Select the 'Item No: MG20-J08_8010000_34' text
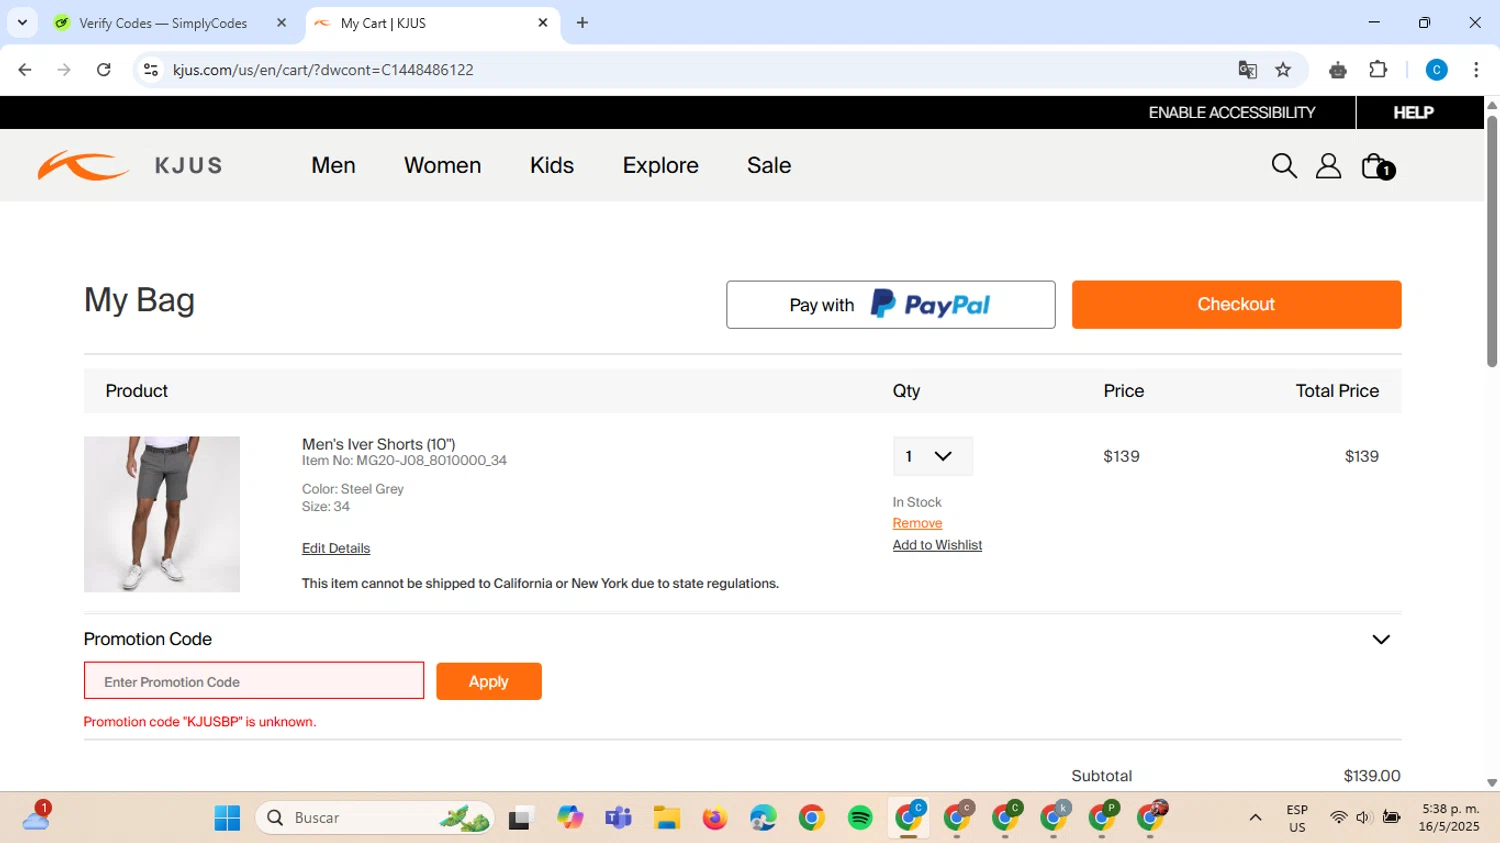1500x843 pixels. pos(404,461)
